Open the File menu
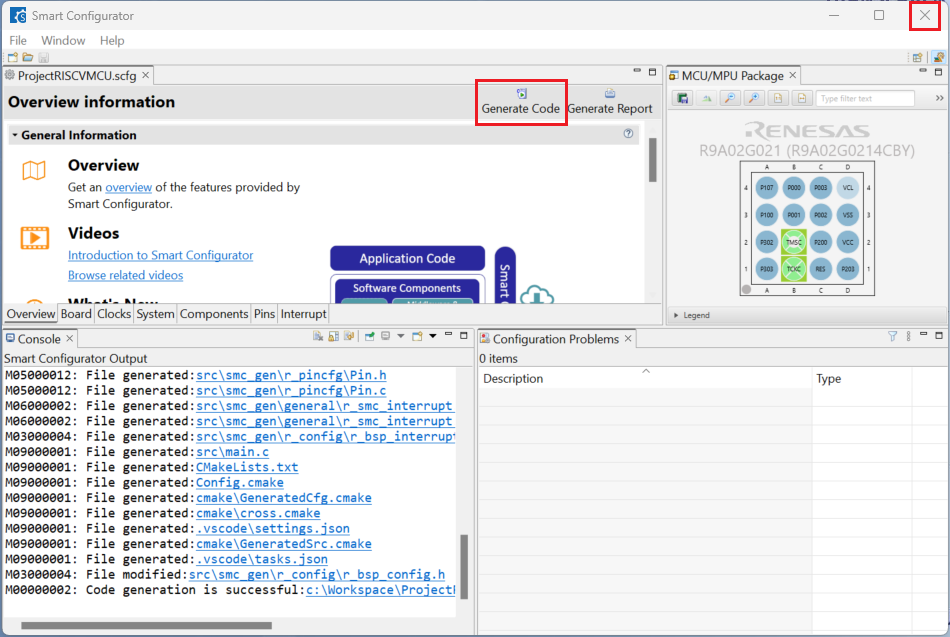This screenshot has height=637, width=950. [x=18, y=41]
